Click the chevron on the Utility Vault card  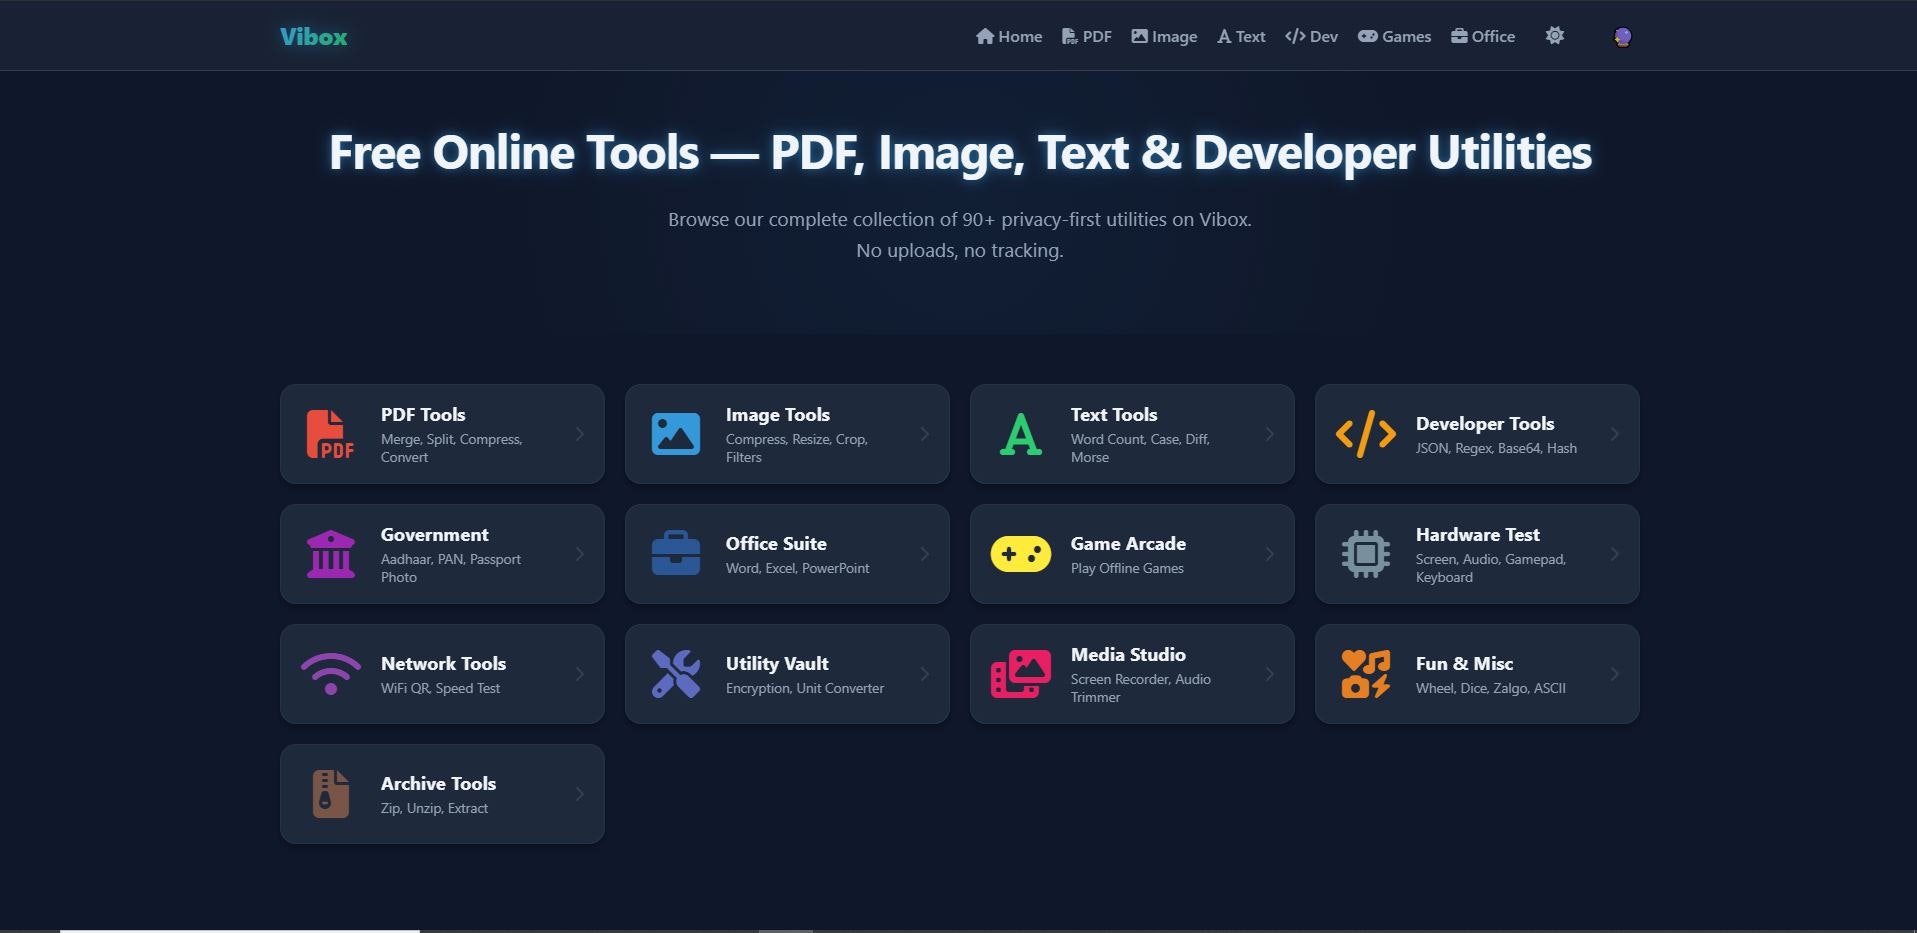[x=925, y=674]
